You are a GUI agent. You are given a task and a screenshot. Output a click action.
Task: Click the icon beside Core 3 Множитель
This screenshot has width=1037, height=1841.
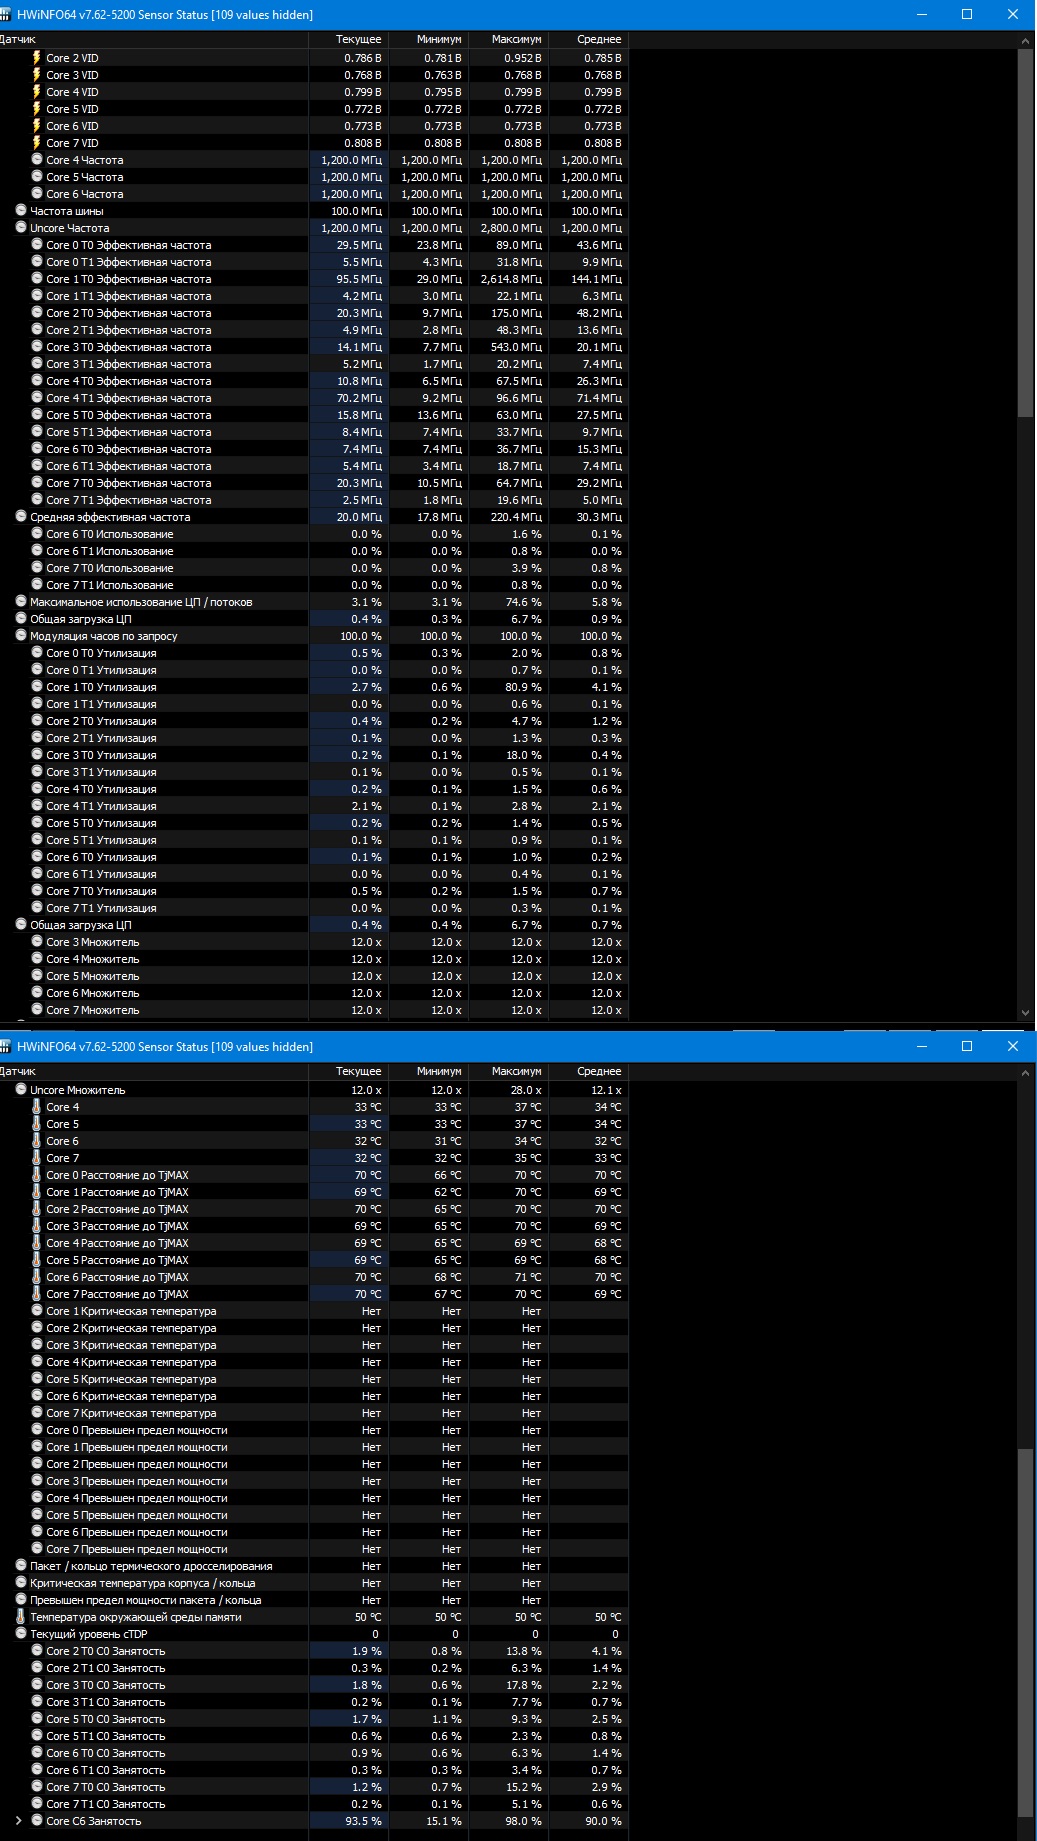pos(37,942)
